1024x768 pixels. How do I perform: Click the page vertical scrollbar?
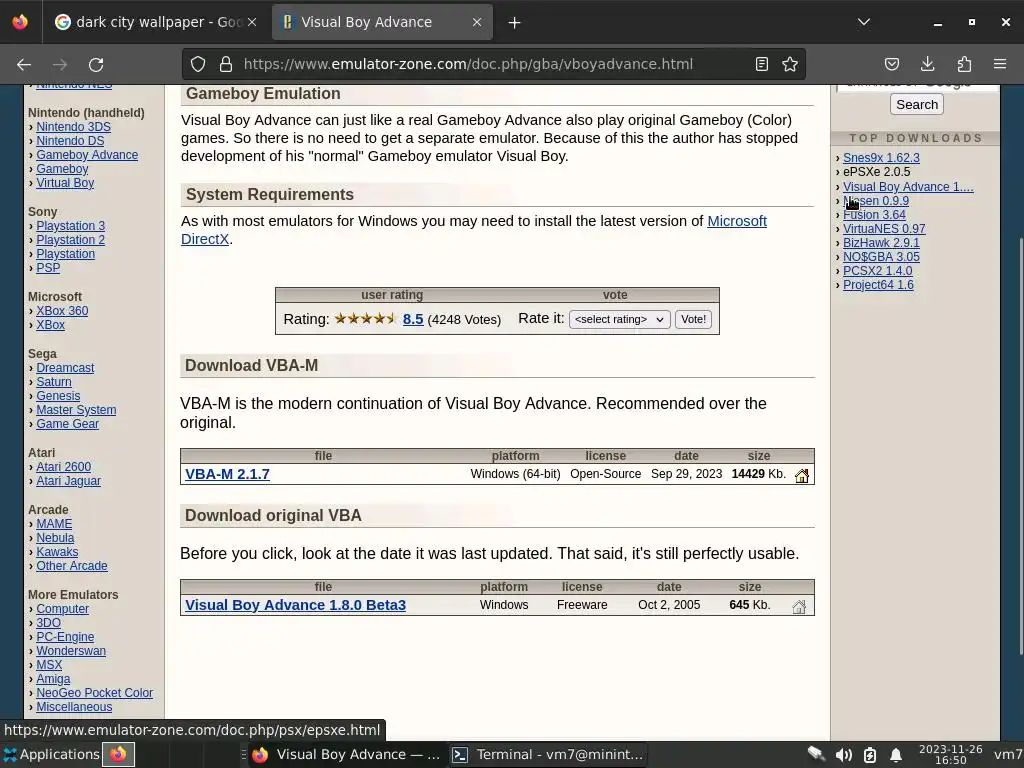1020,444
